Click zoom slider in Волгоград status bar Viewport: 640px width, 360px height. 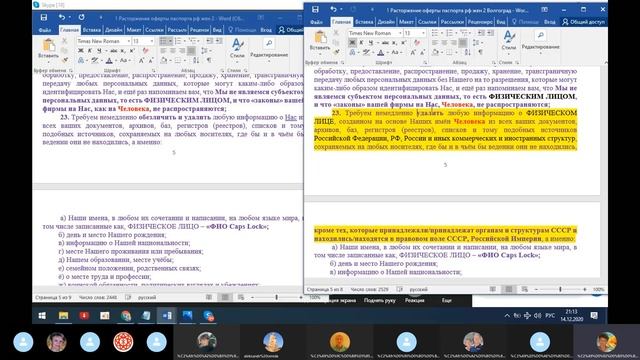tap(560, 289)
